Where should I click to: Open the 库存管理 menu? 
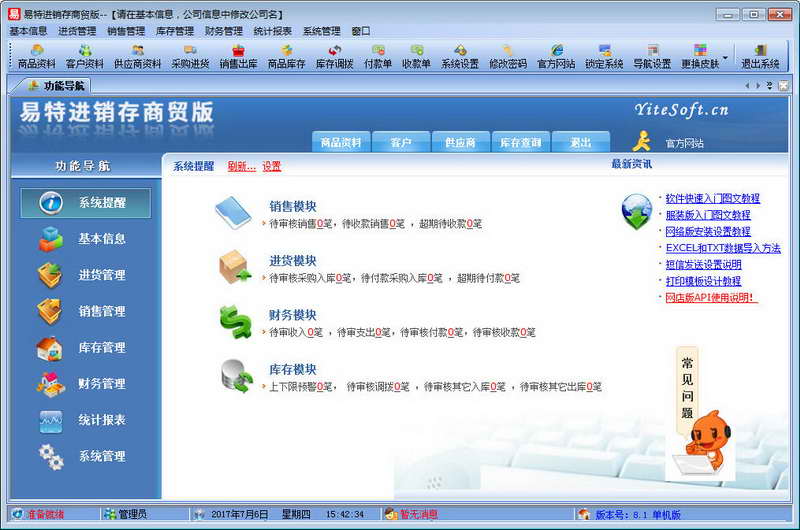coord(175,31)
